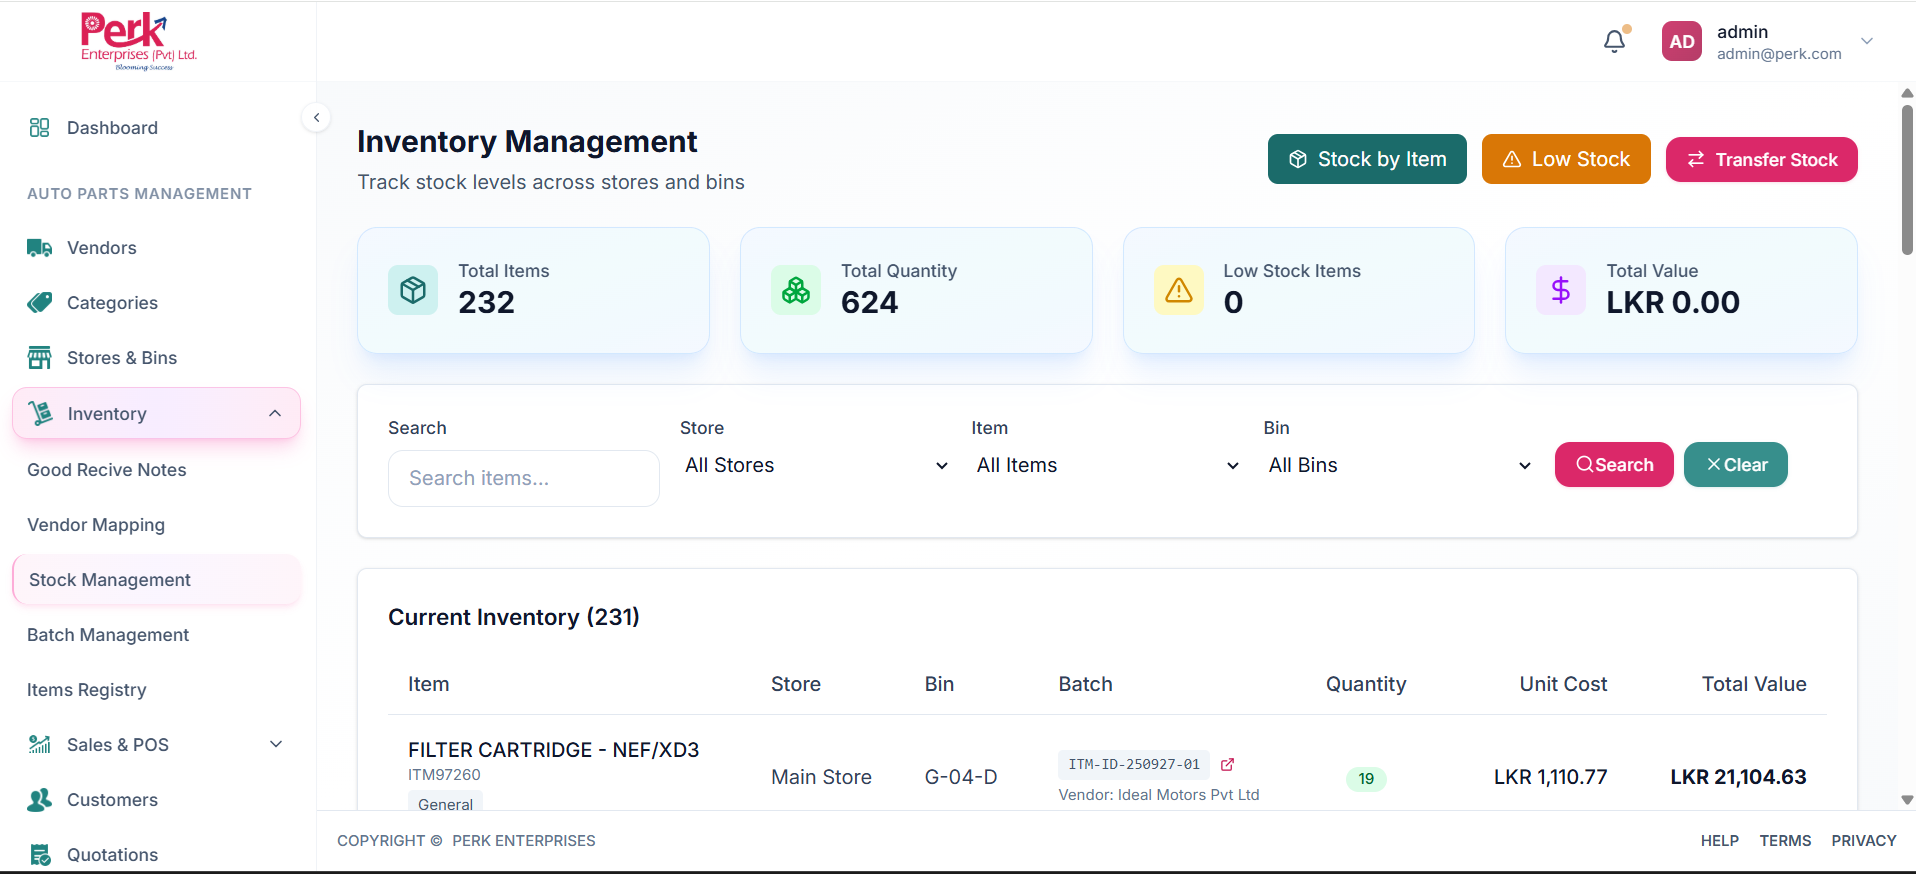Open the All Stores dropdown
The image size is (1916, 874).
pos(815,466)
